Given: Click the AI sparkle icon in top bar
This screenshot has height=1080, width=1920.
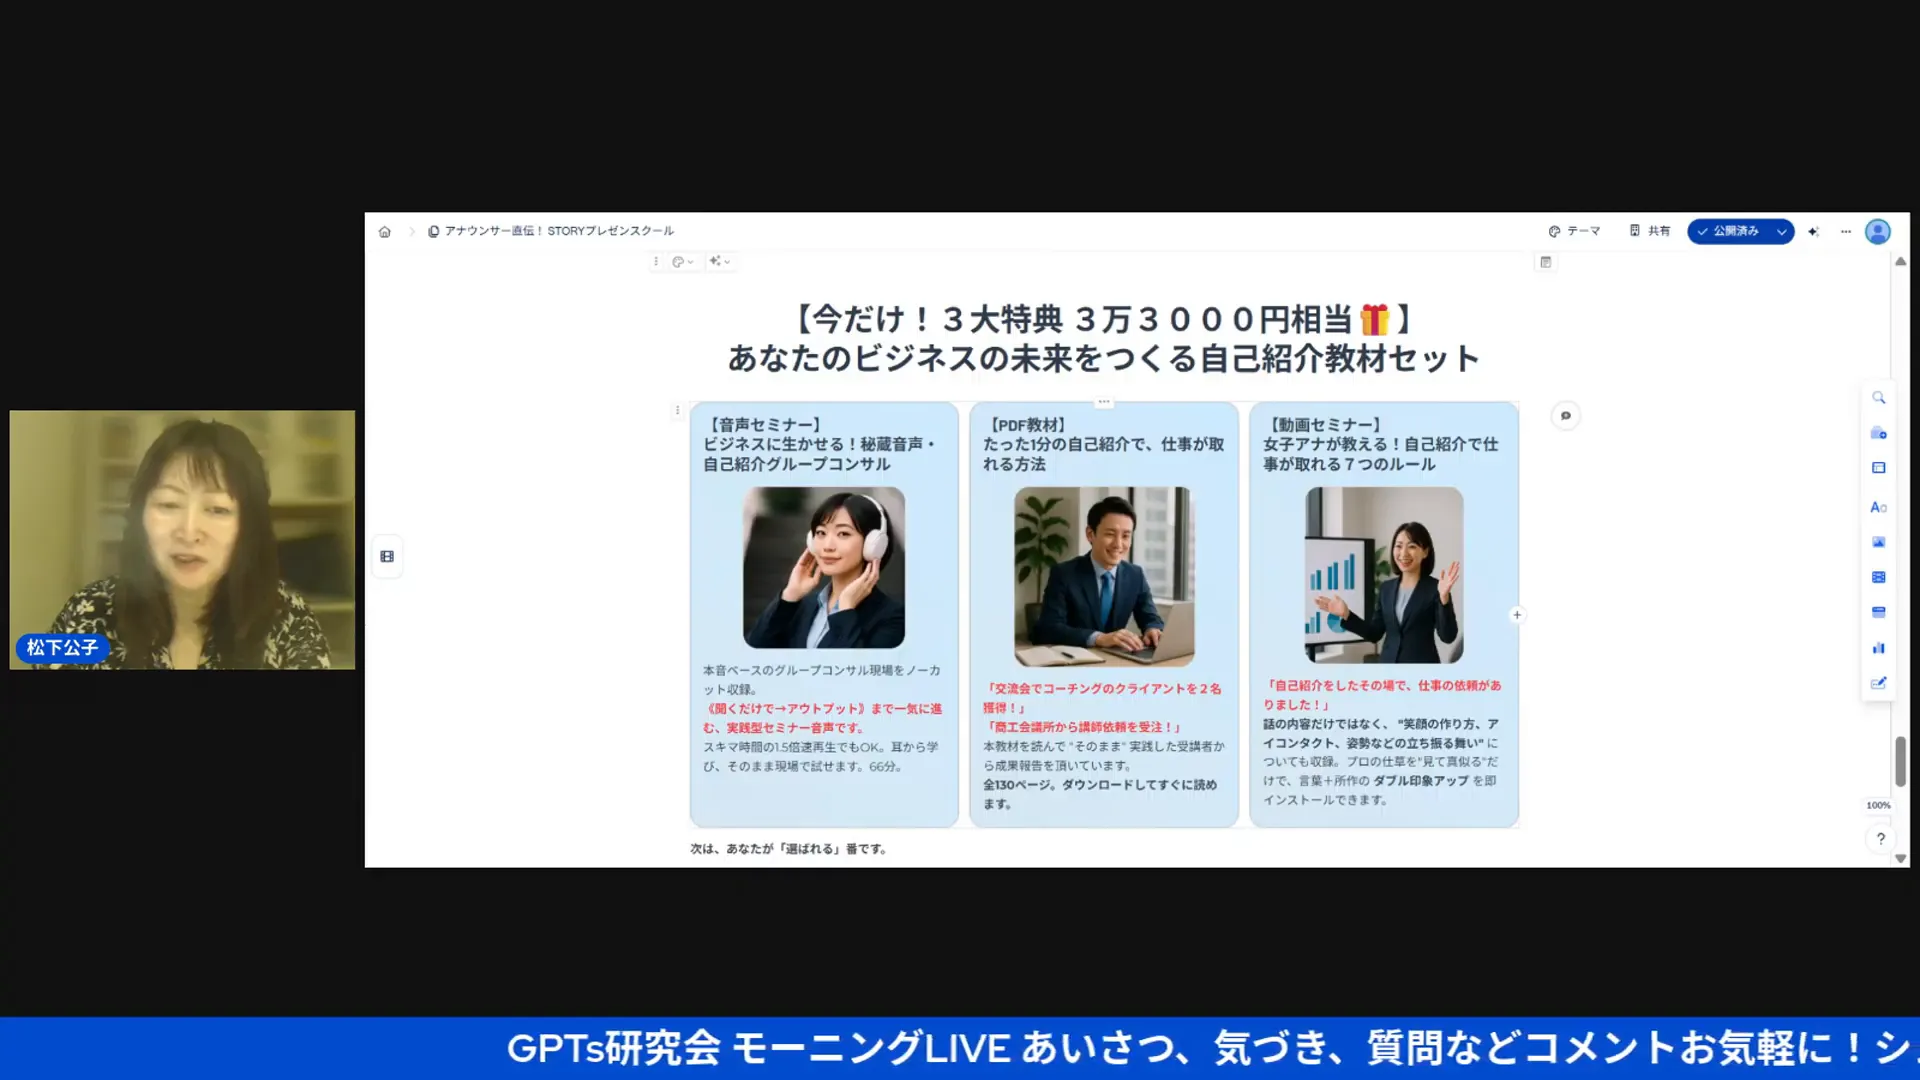Looking at the screenshot, I should (x=1814, y=232).
